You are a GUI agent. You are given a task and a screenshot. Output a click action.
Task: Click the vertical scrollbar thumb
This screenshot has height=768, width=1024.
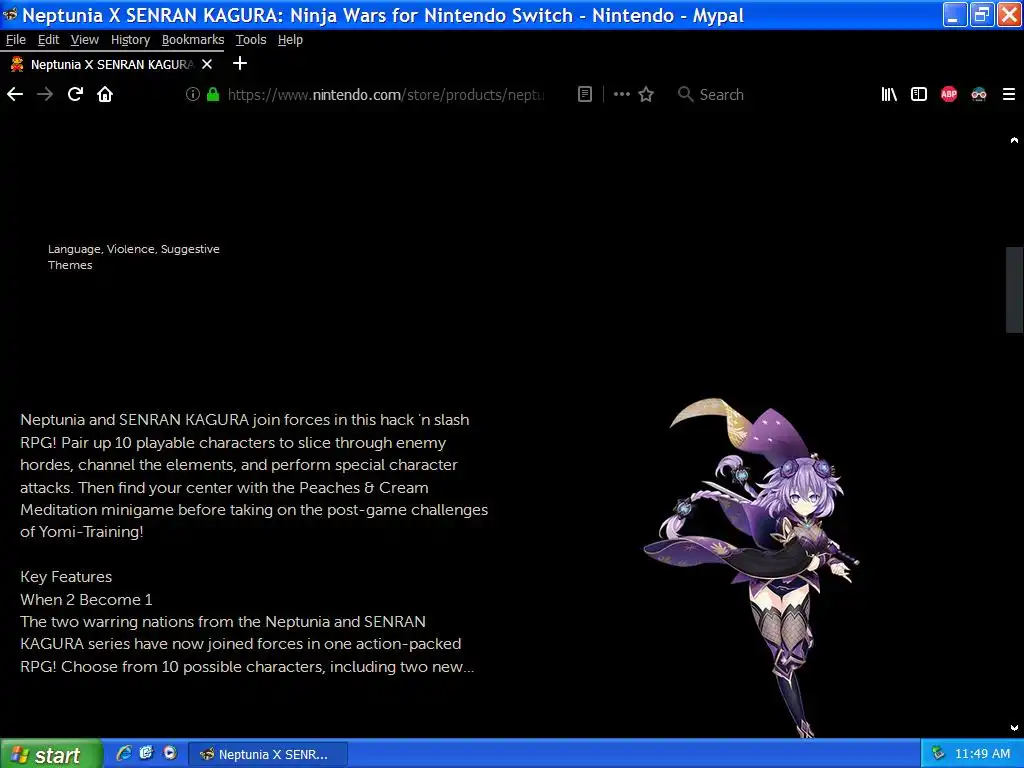click(x=1014, y=290)
